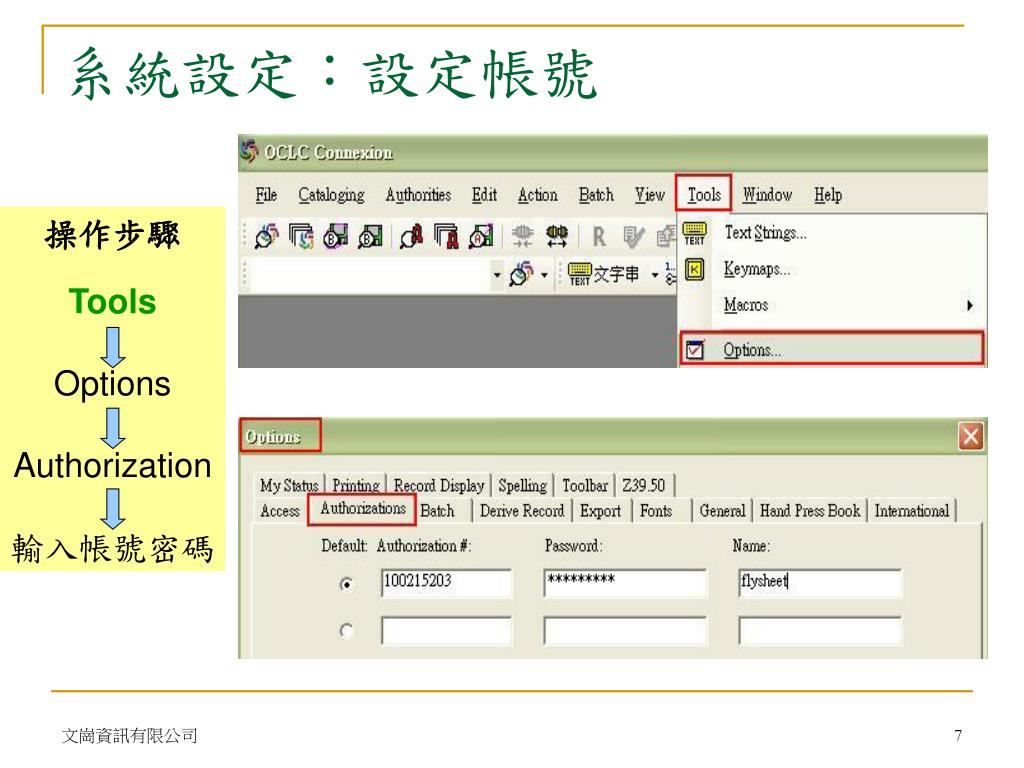
Task: Open the Help menu
Action: 827,195
